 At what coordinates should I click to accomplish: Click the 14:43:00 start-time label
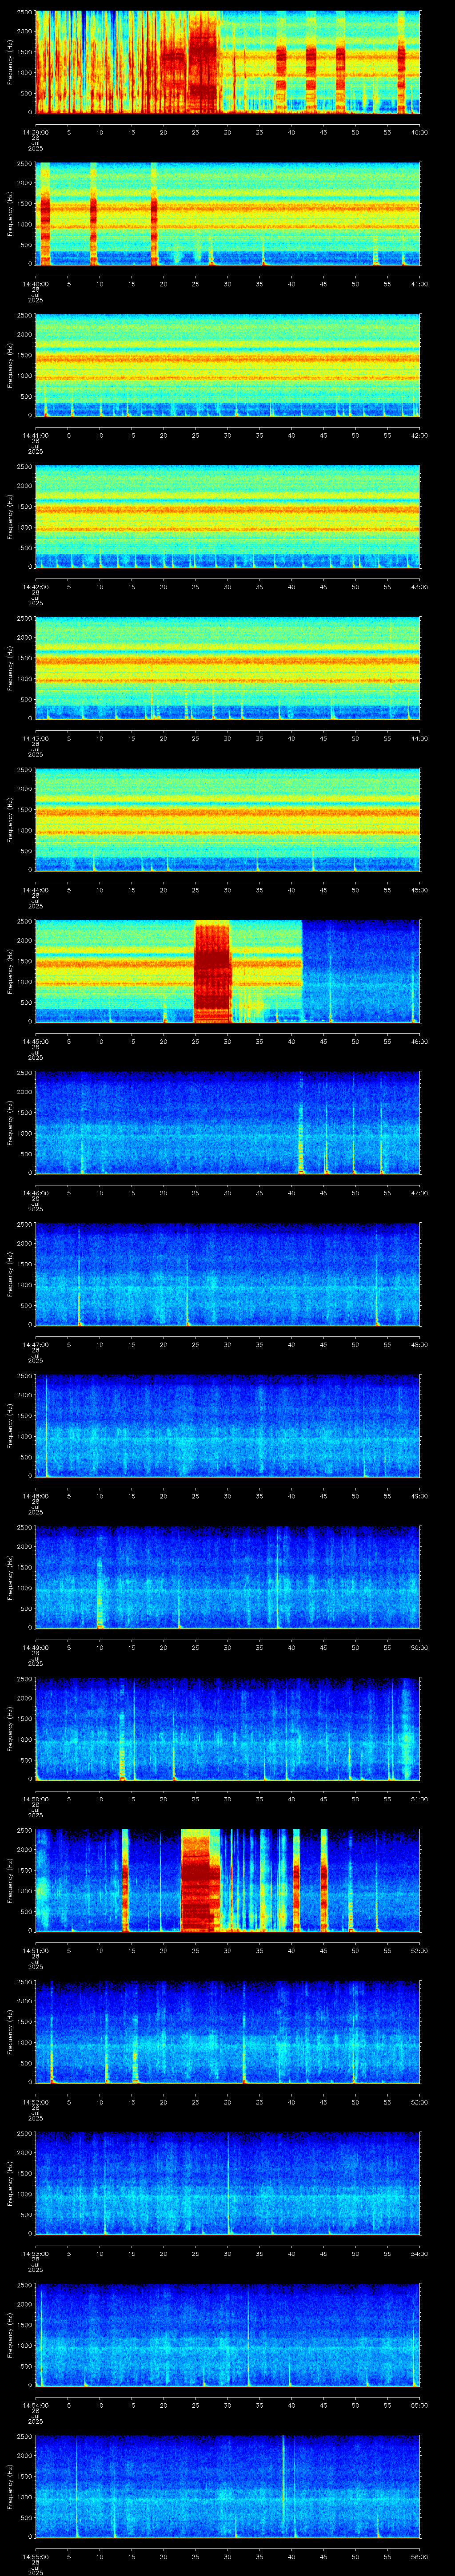35,738
